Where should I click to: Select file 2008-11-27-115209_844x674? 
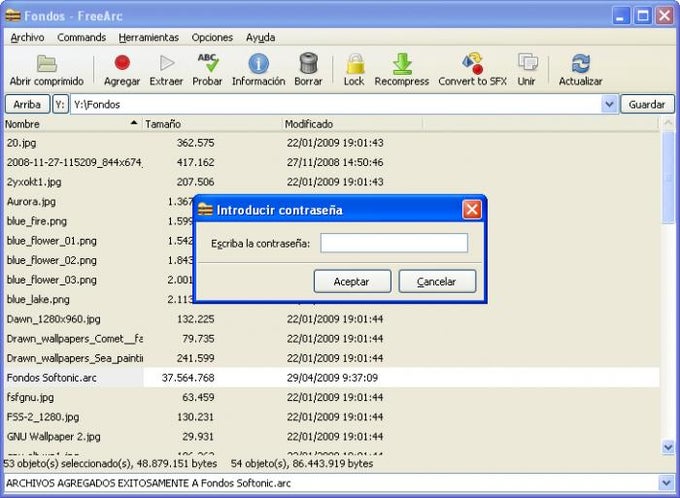pyautogui.click(x=74, y=163)
